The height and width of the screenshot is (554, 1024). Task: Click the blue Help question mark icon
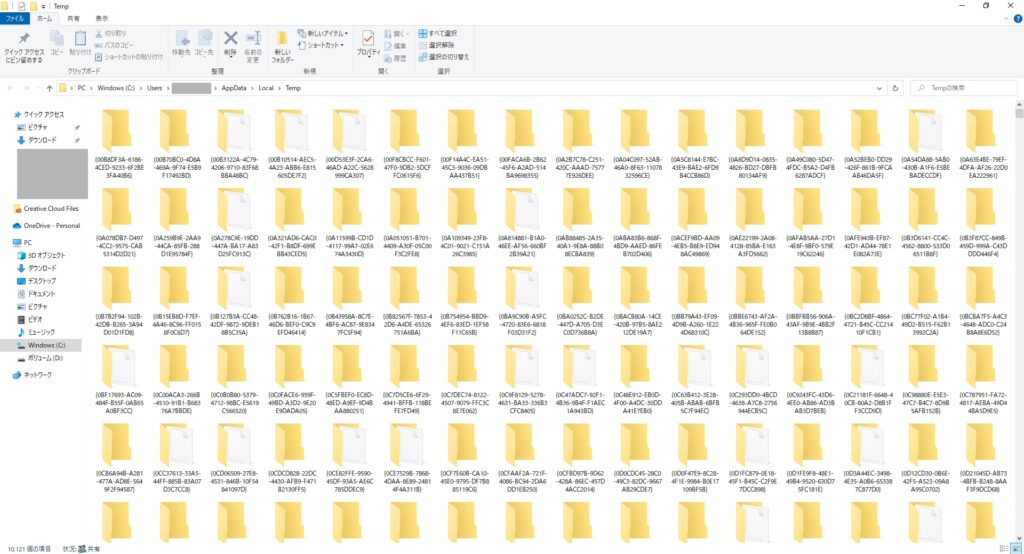tap(1015, 18)
